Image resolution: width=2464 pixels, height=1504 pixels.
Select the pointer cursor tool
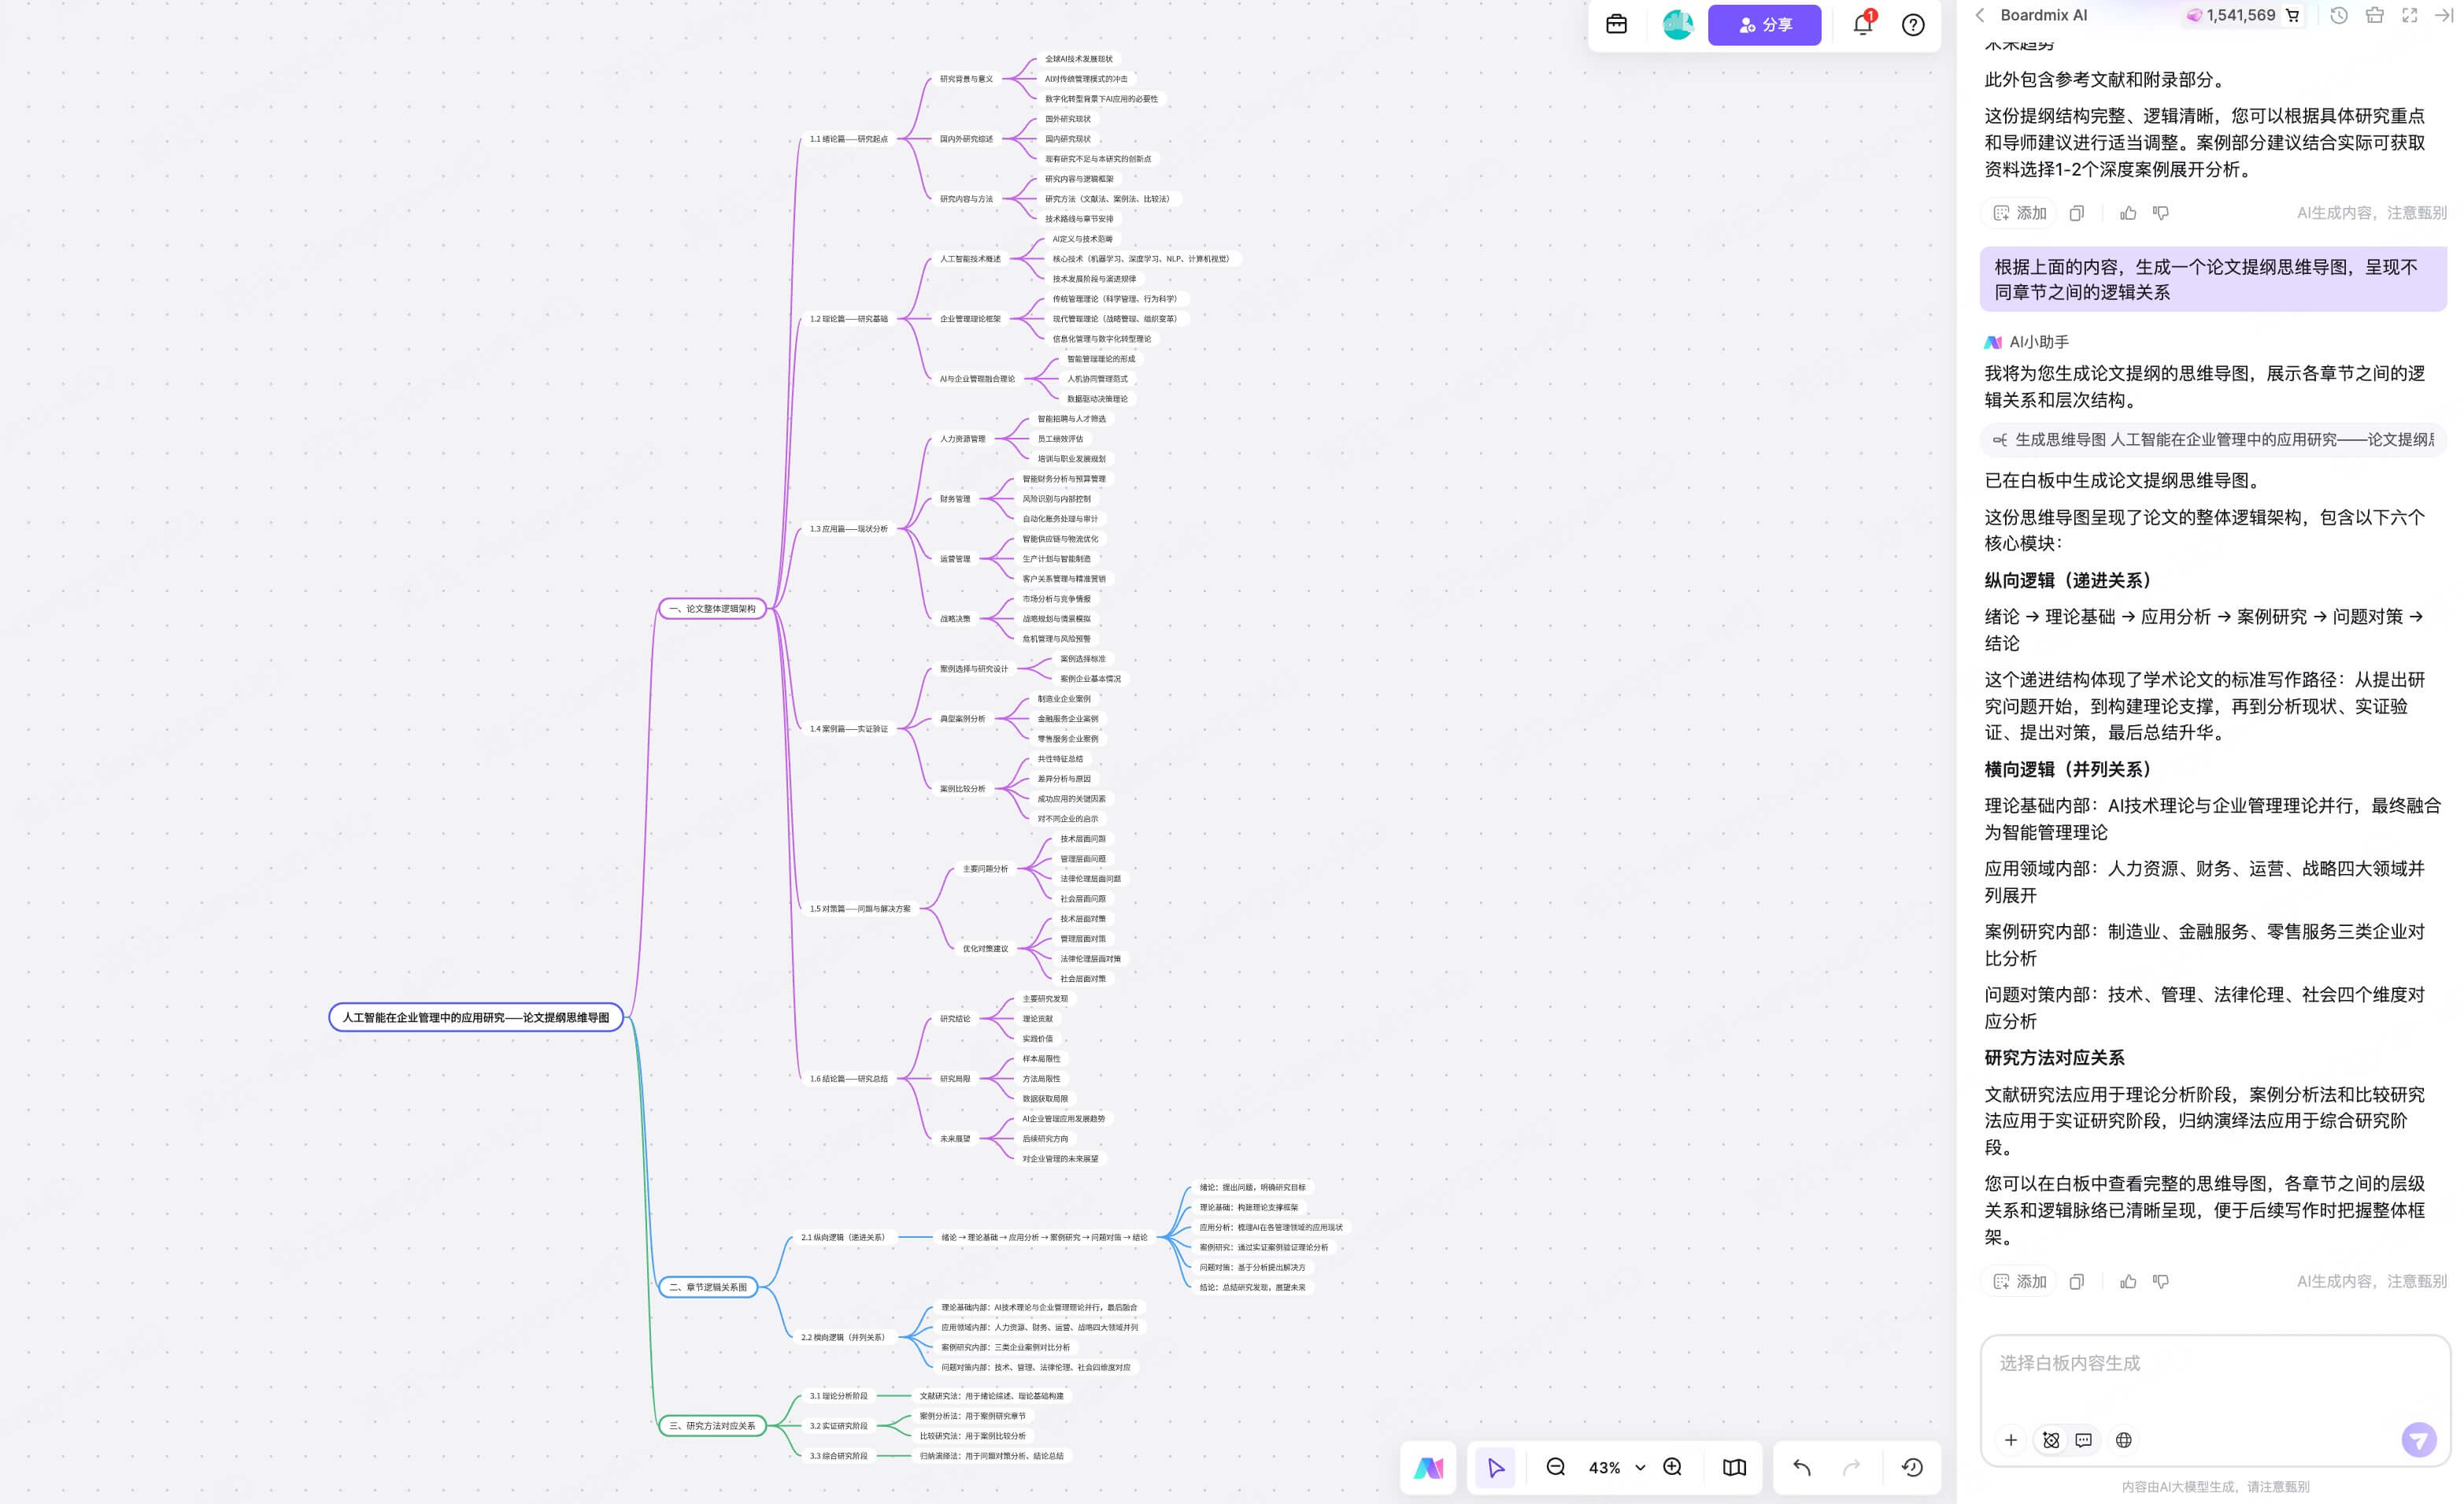(x=1496, y=1467)
